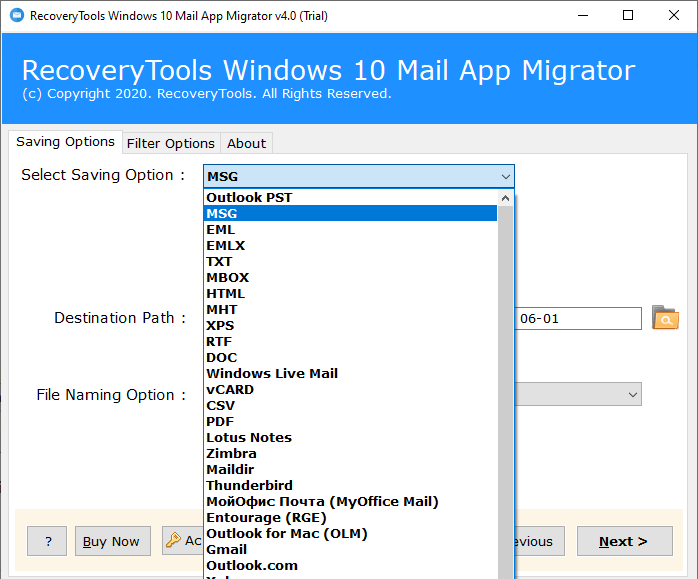
Task: Click the folder browse icon for Destination Path
Action: click(665, 318)
